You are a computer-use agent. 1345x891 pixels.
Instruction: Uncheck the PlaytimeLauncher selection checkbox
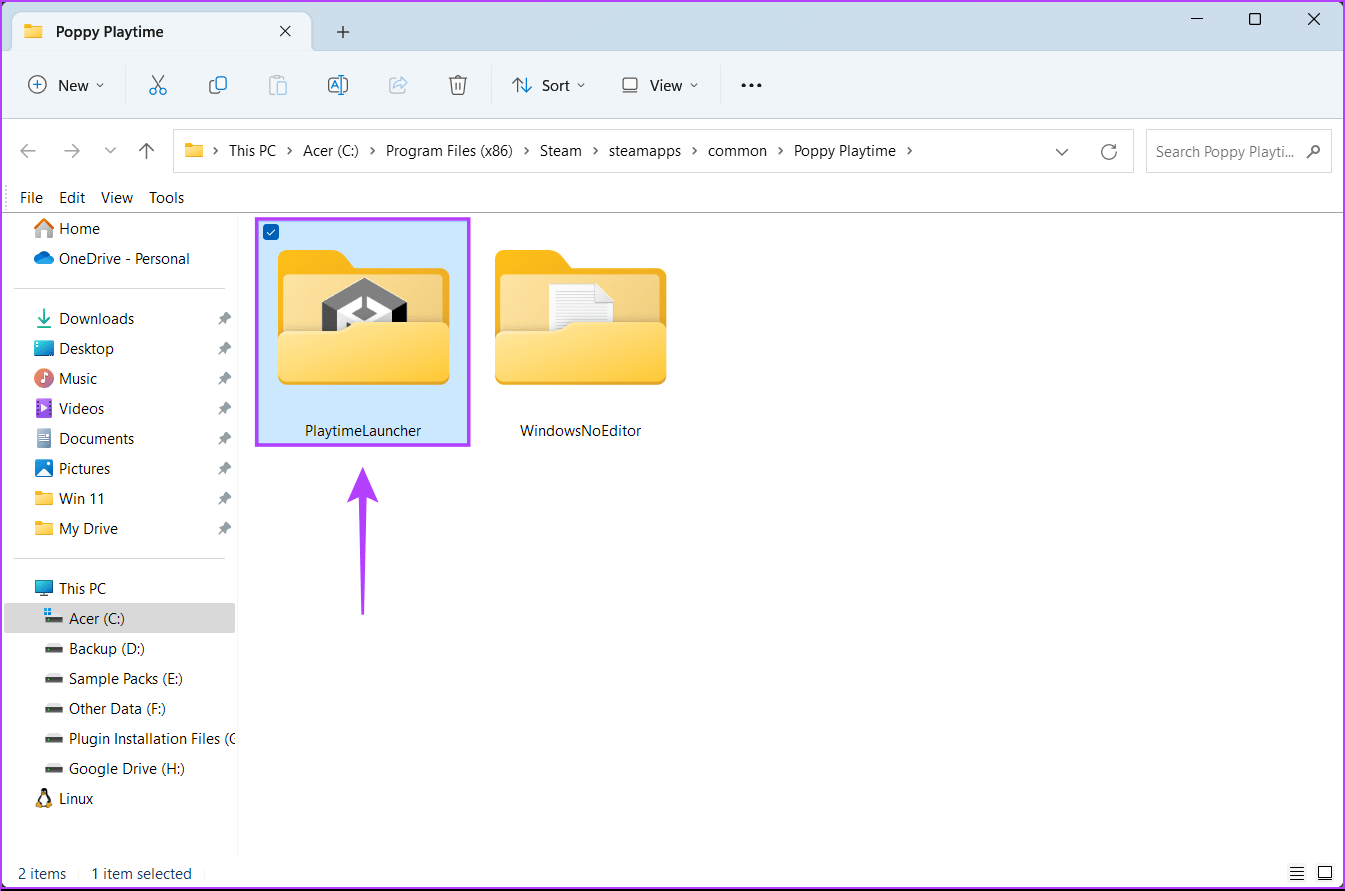[270, 232]
